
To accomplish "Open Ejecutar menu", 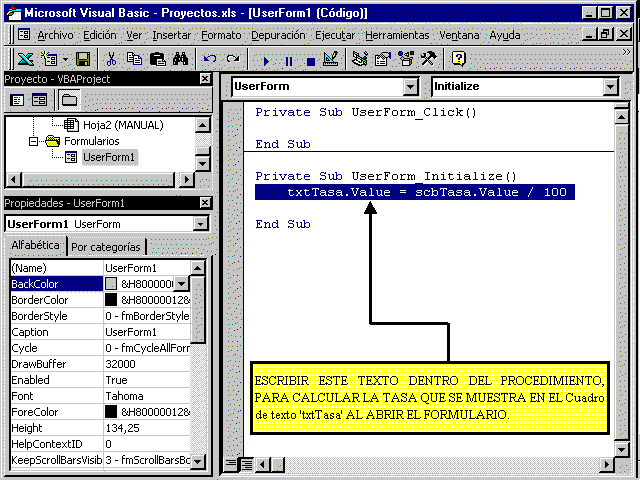I will coord(335,36).
